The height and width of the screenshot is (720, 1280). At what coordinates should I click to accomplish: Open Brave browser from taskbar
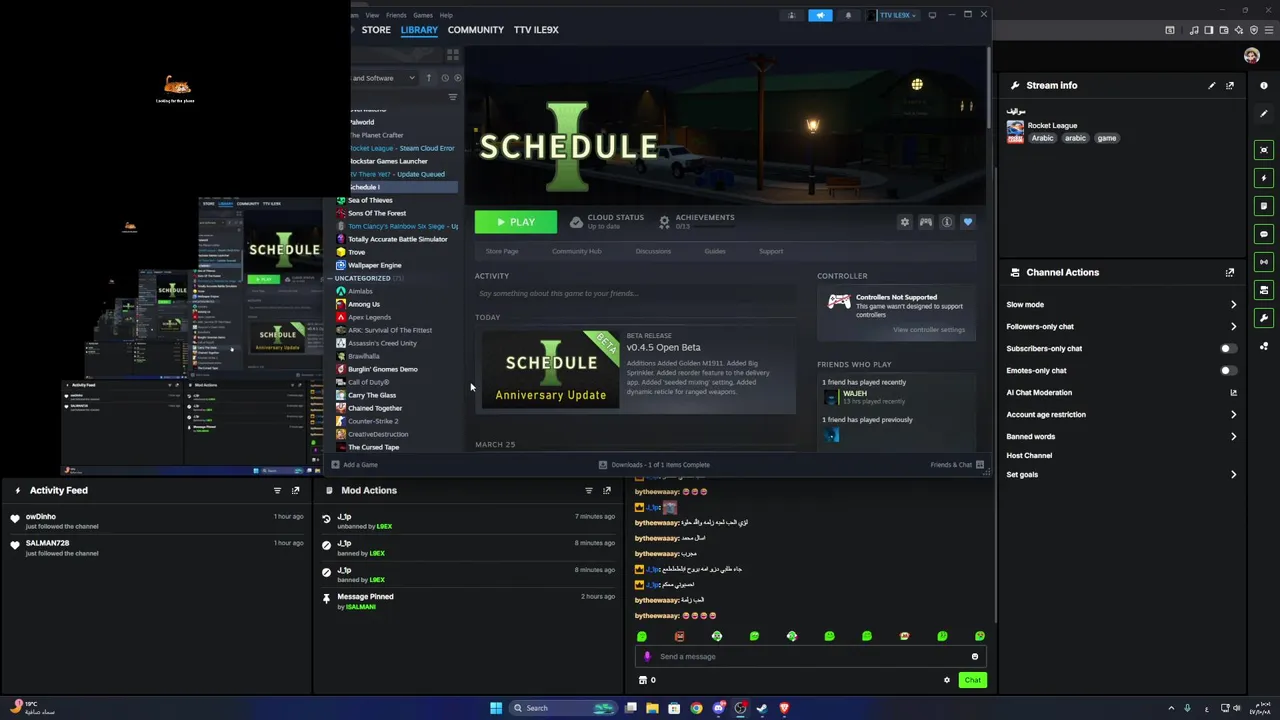coord(784,708)
